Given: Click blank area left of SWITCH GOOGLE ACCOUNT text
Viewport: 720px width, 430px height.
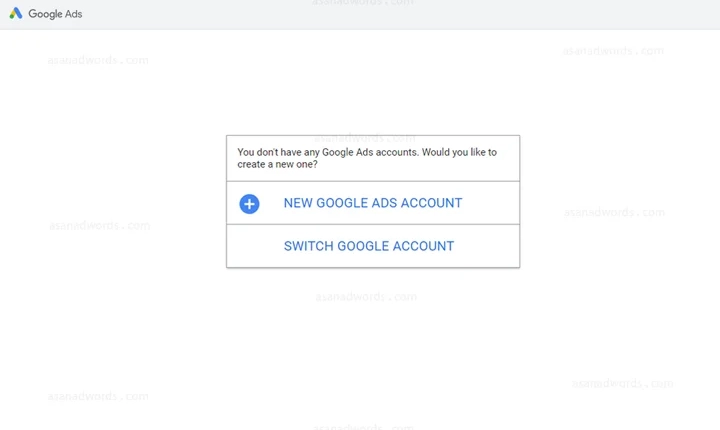Looking at the screenshot, I should [x=255, y=246].
